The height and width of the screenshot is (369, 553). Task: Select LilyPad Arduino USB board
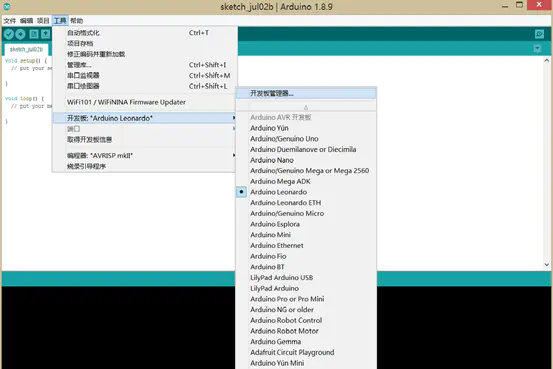(306, 278)
